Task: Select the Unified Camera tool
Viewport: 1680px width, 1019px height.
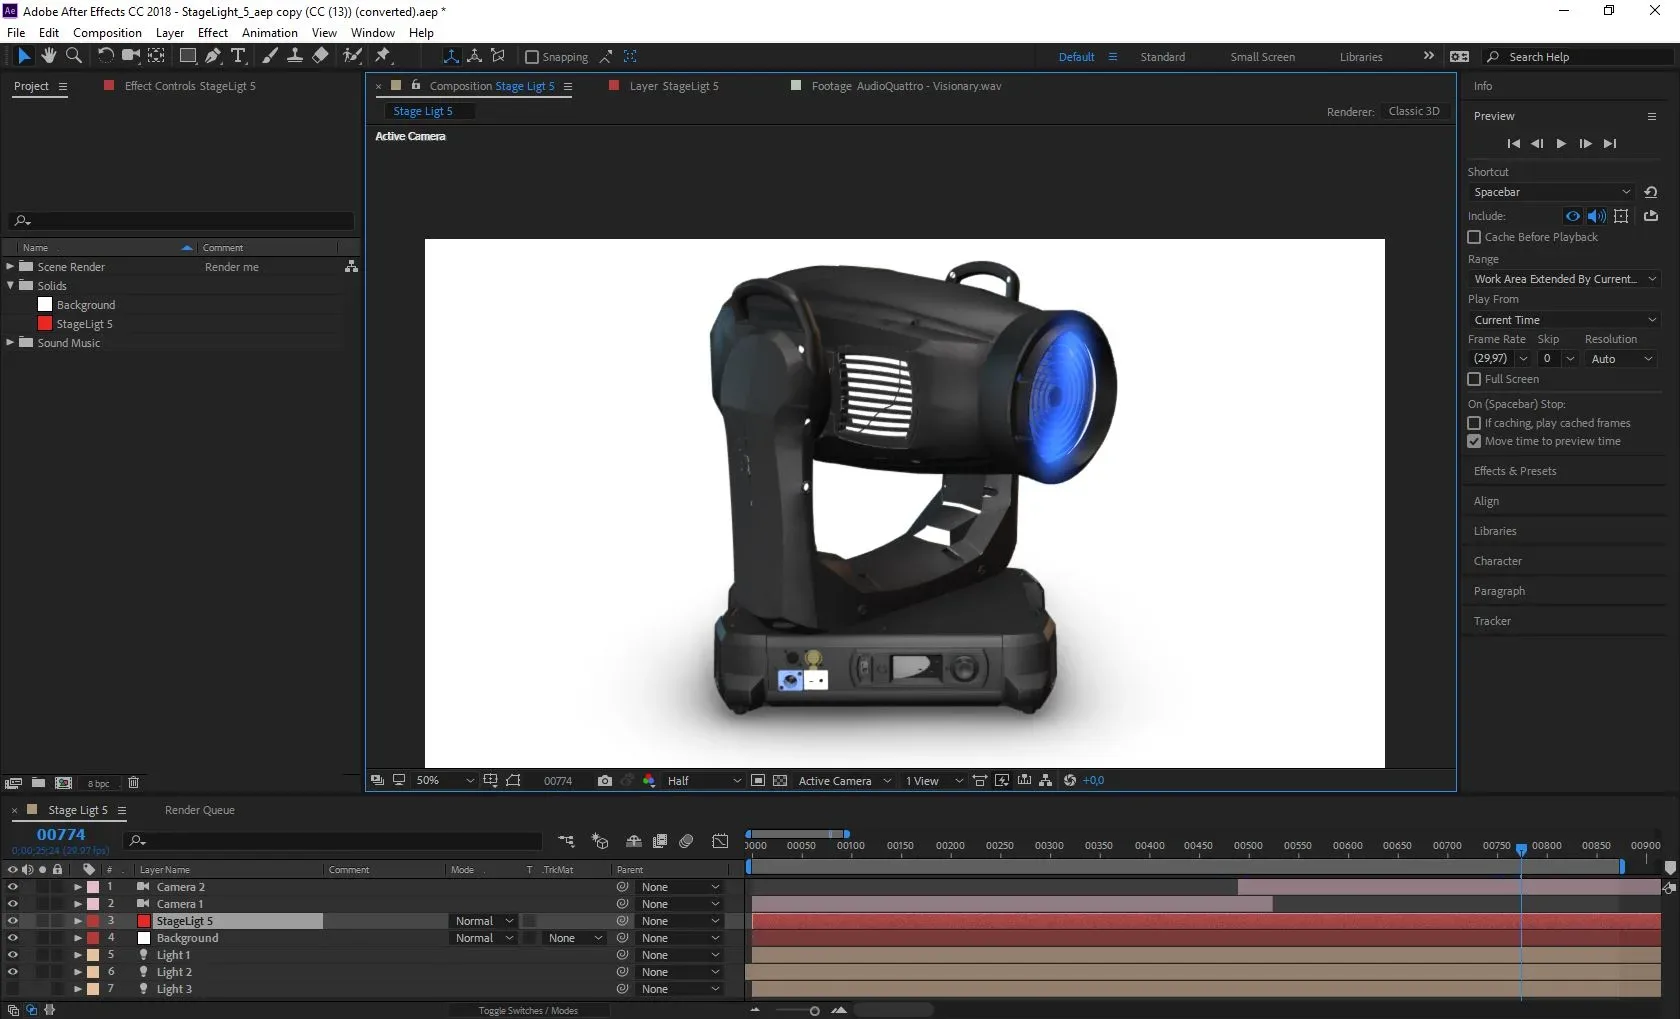Action: coord(130,56)
